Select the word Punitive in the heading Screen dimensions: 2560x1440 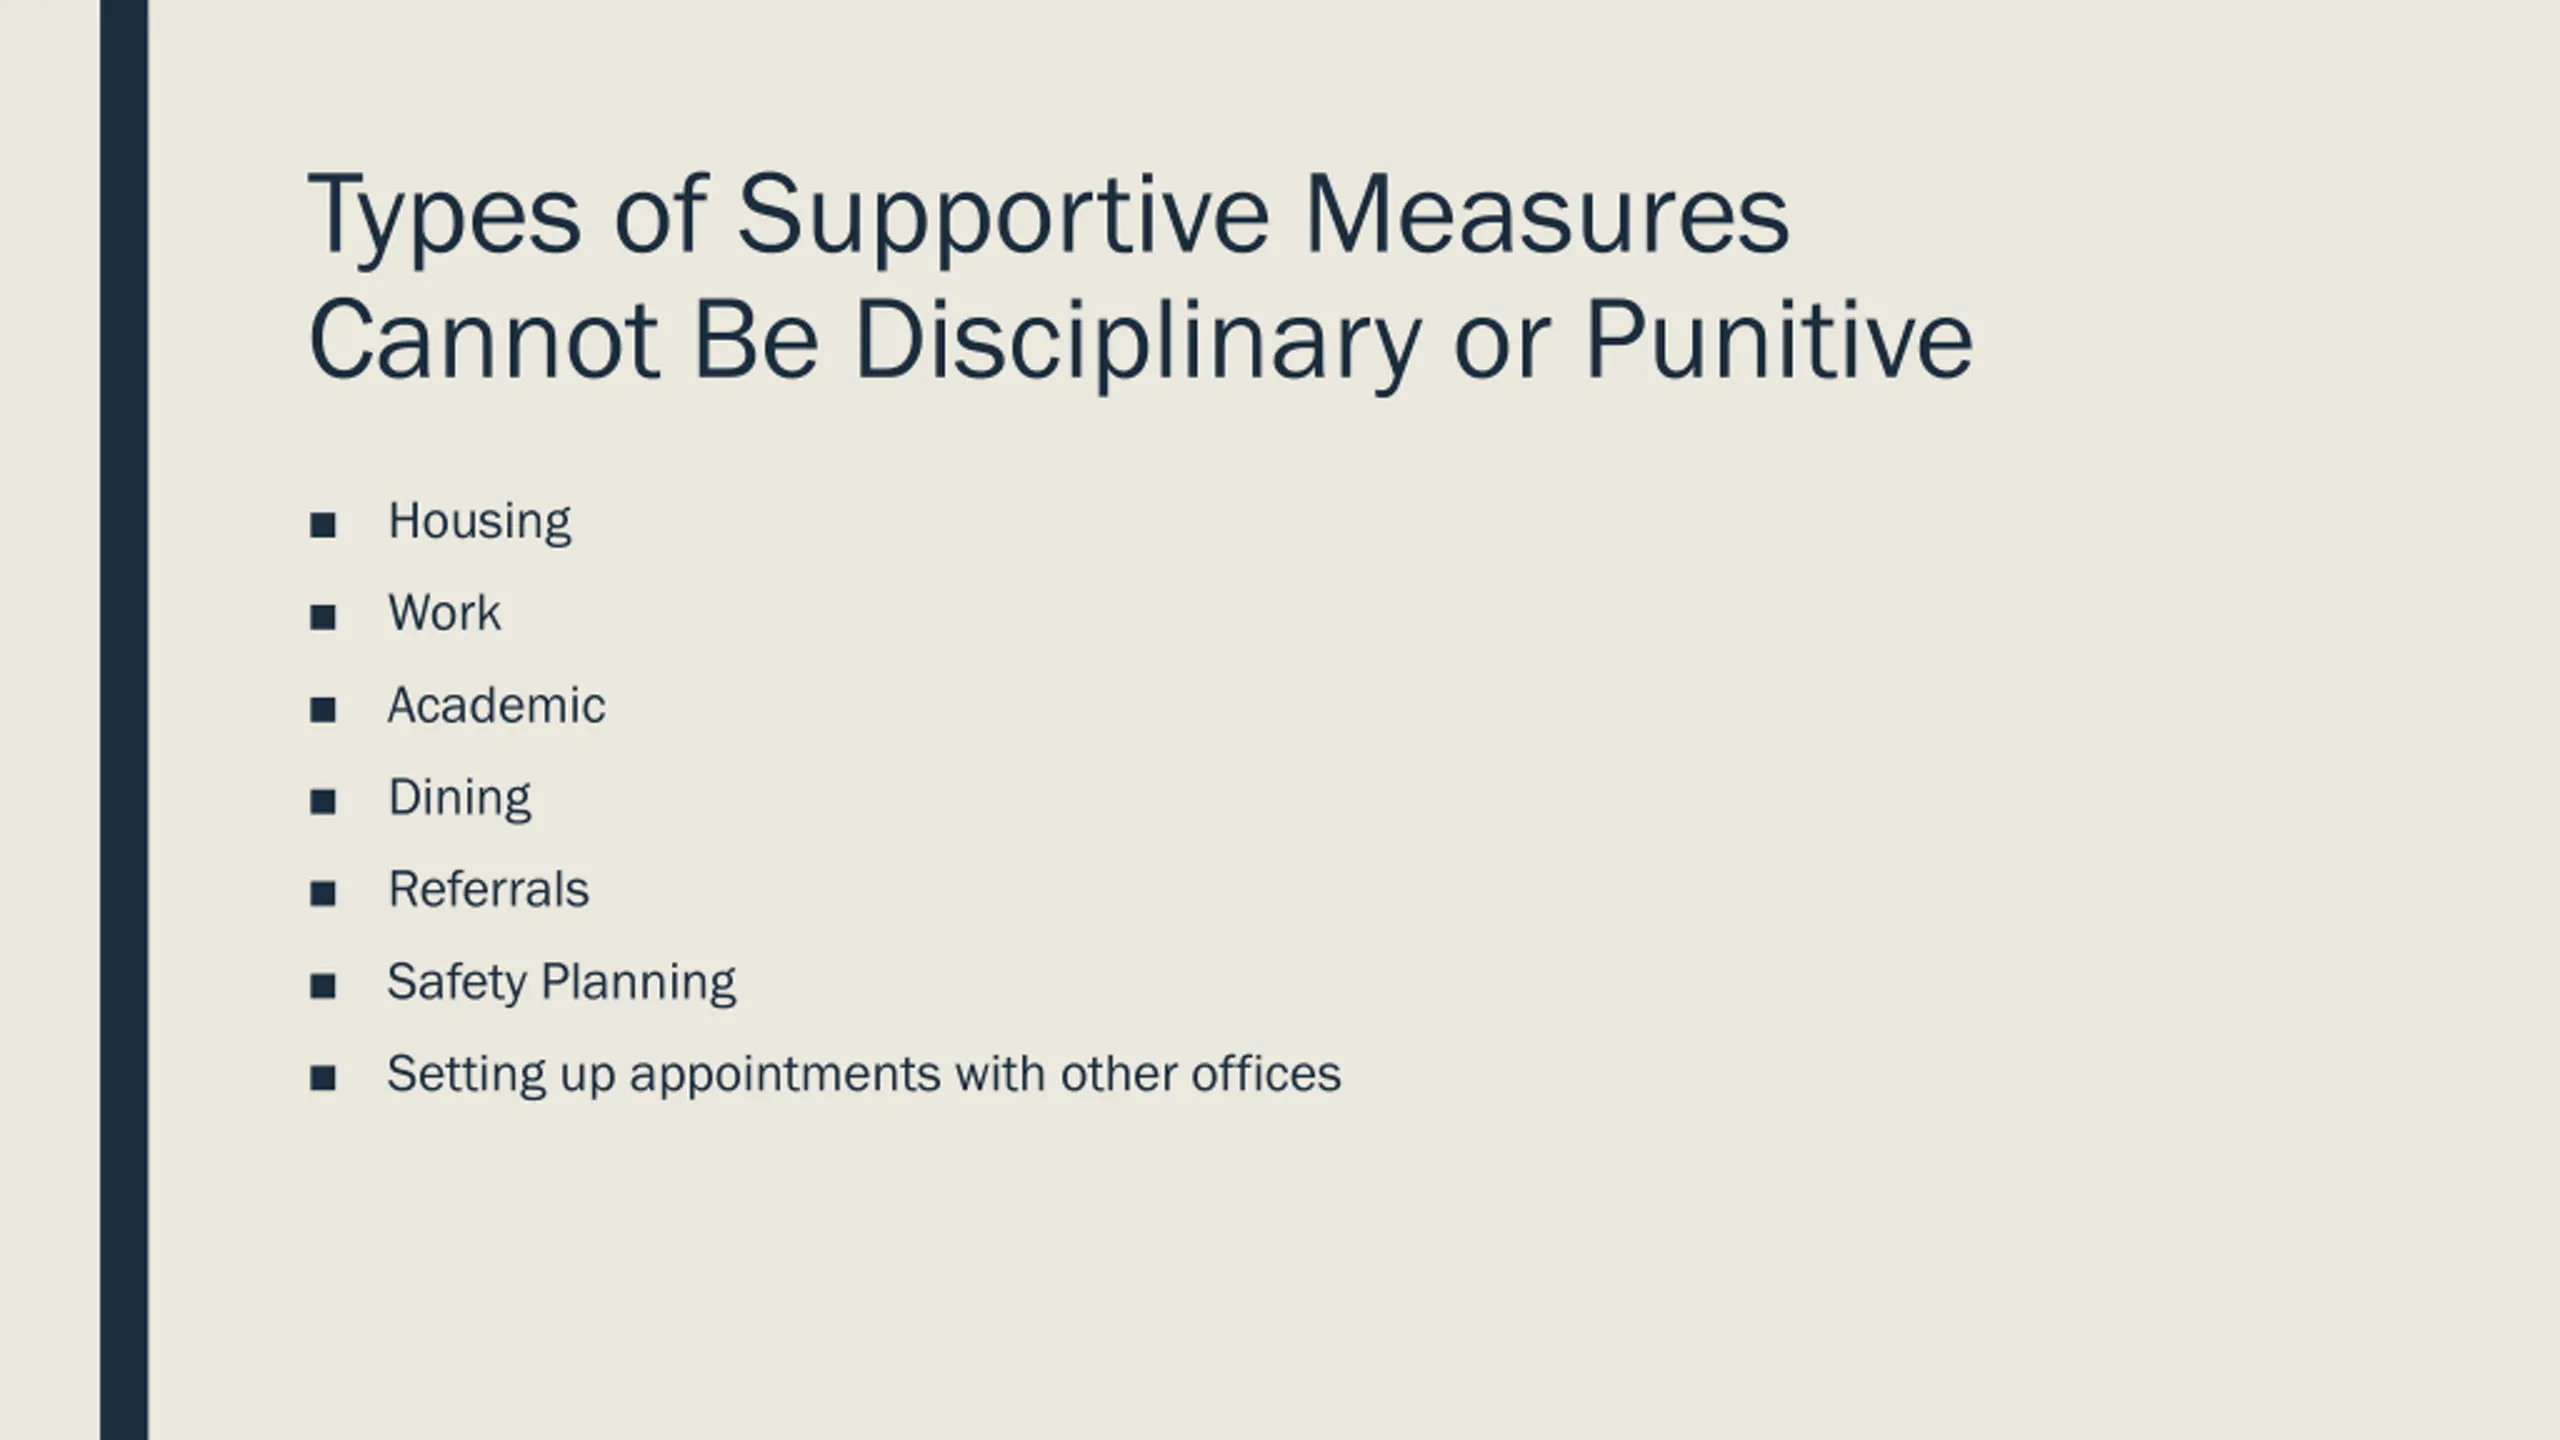coord(1780,340)
